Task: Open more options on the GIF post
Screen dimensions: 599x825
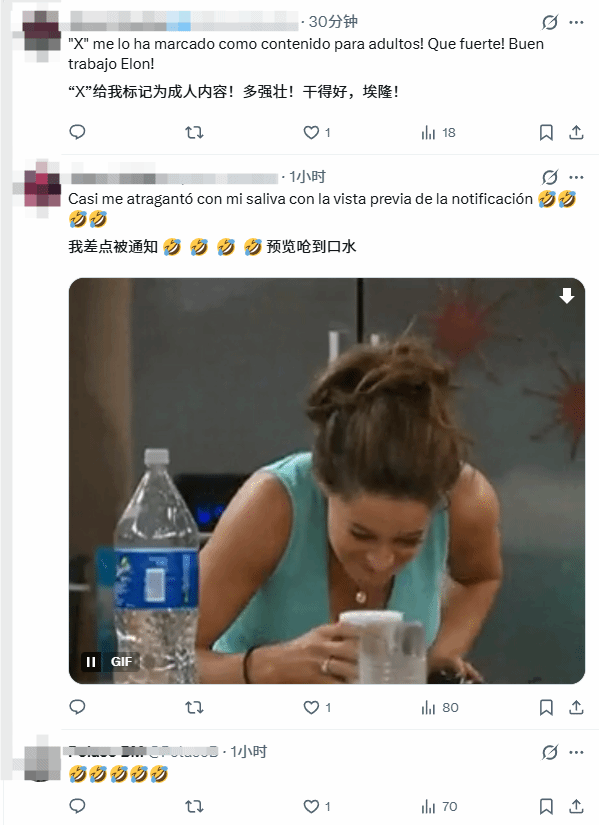Action: (x=576, y=177)
